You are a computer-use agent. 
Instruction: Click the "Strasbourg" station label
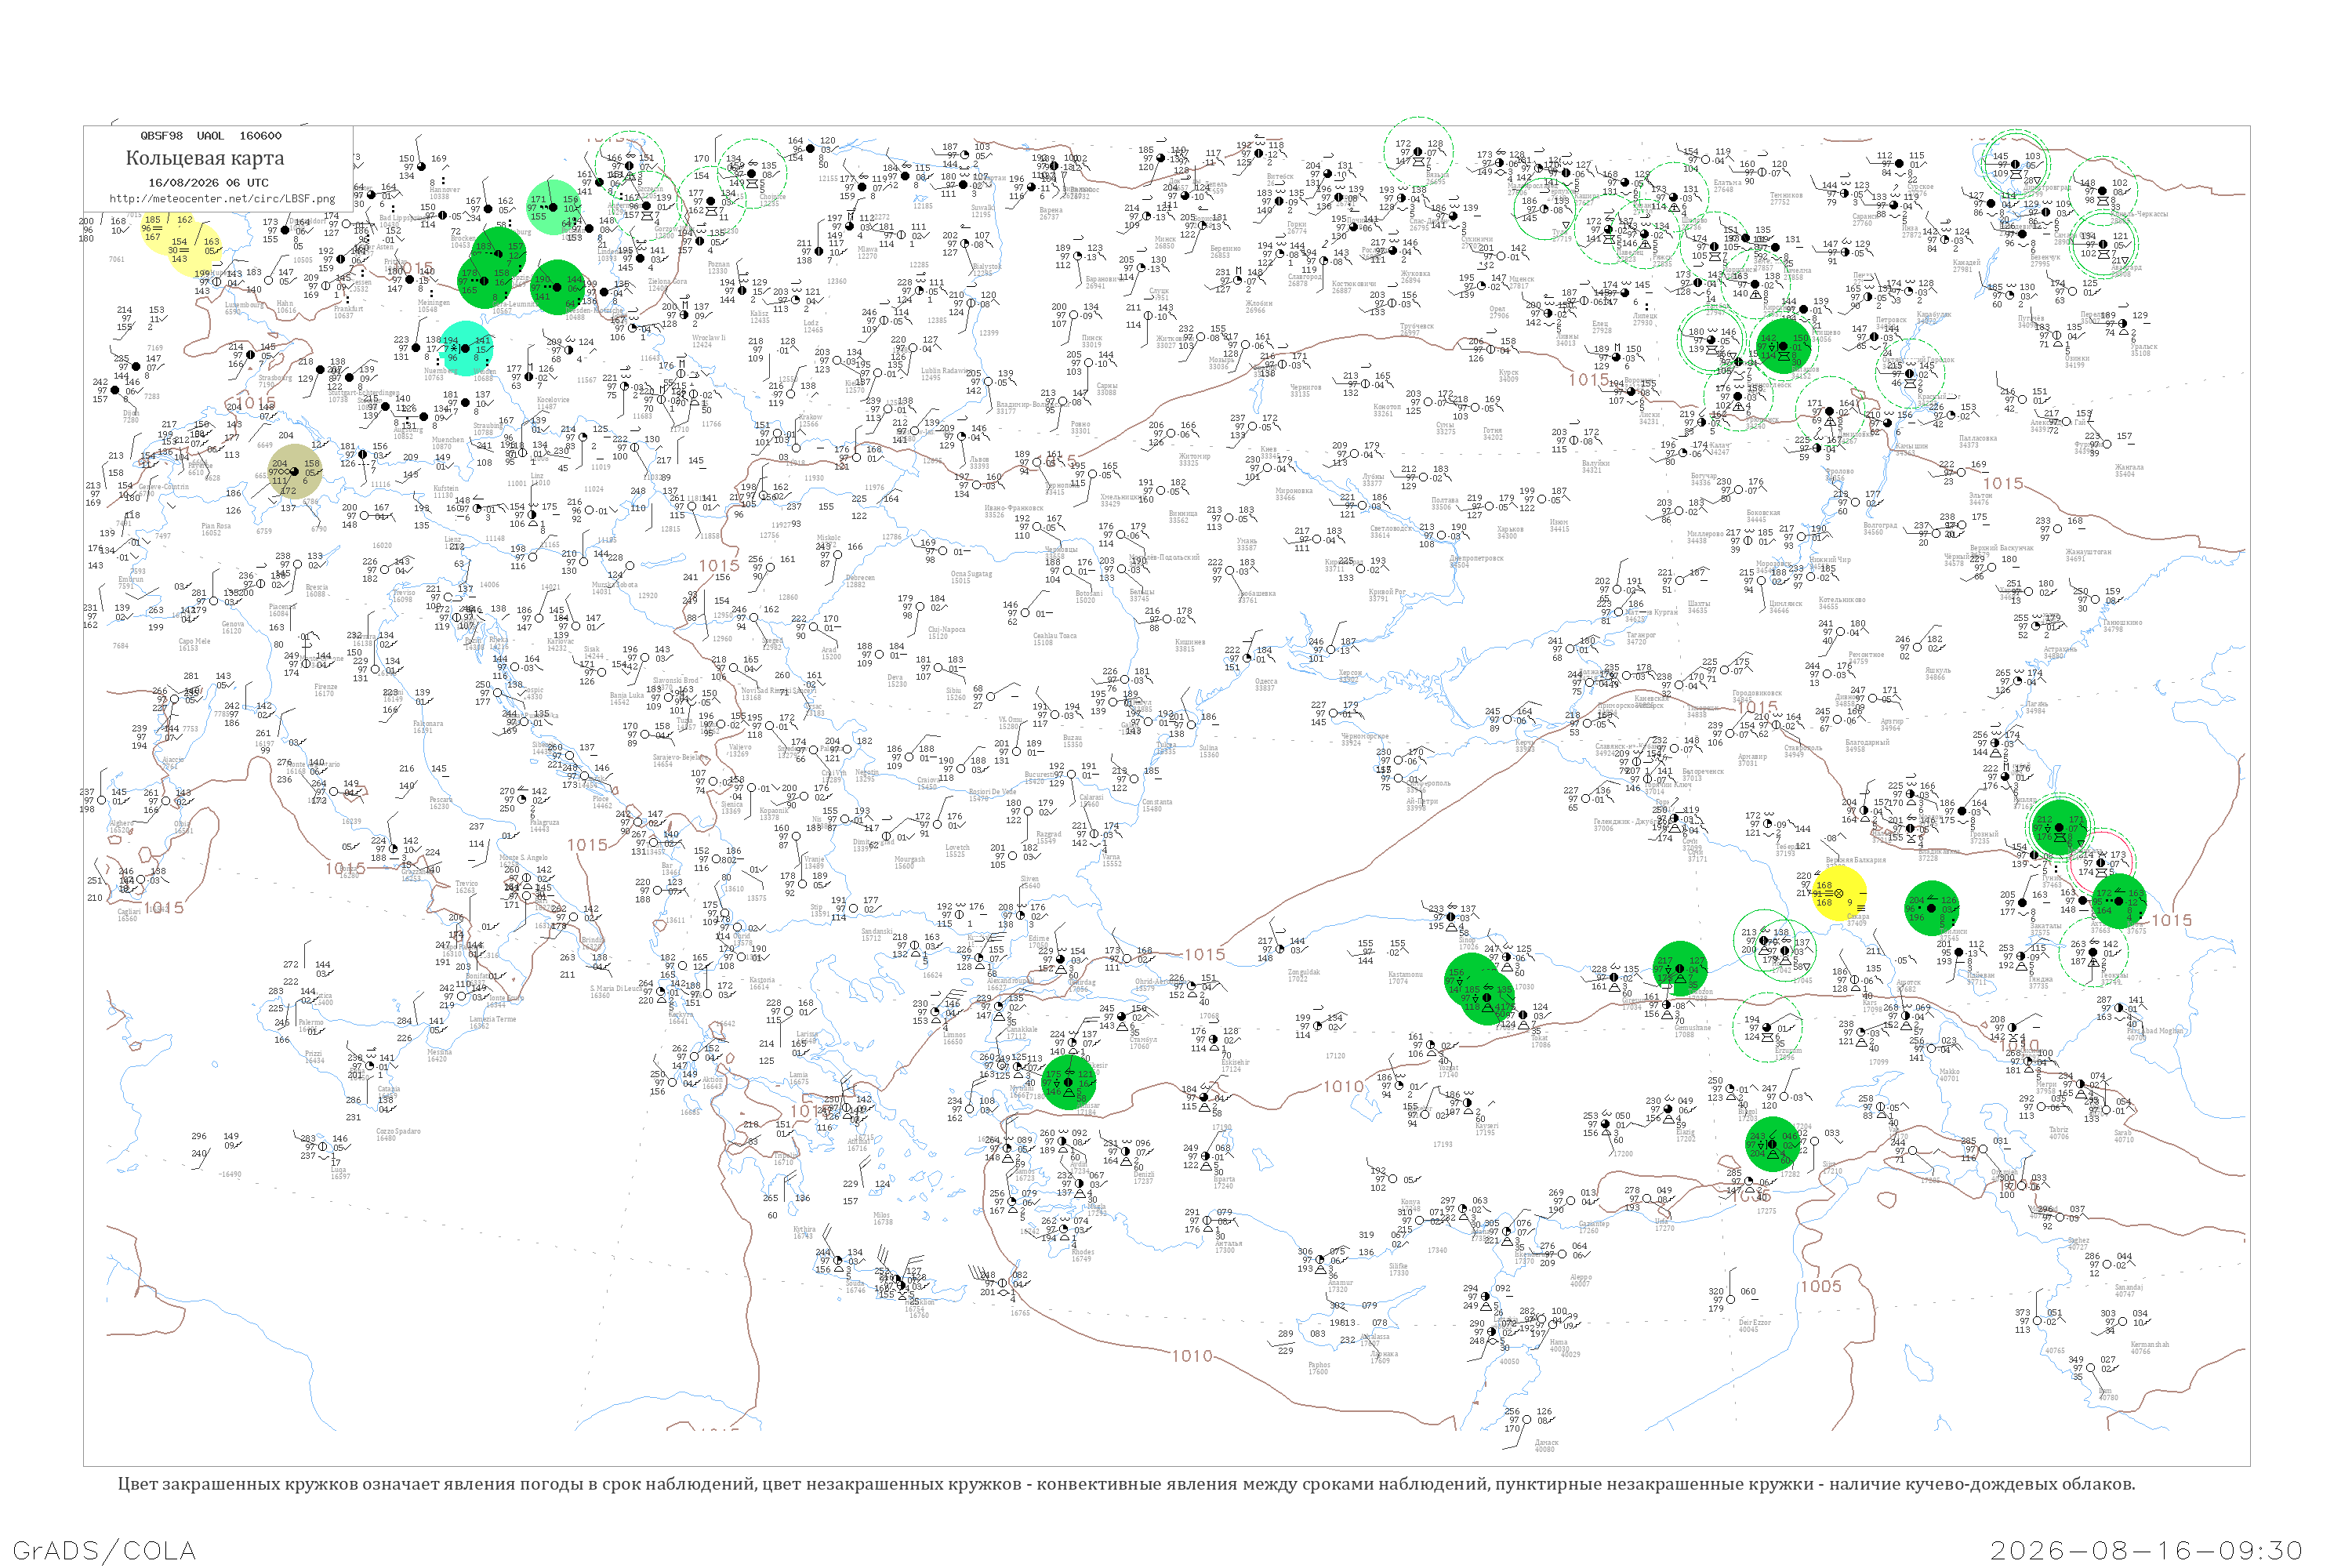(x=275, y=378)
